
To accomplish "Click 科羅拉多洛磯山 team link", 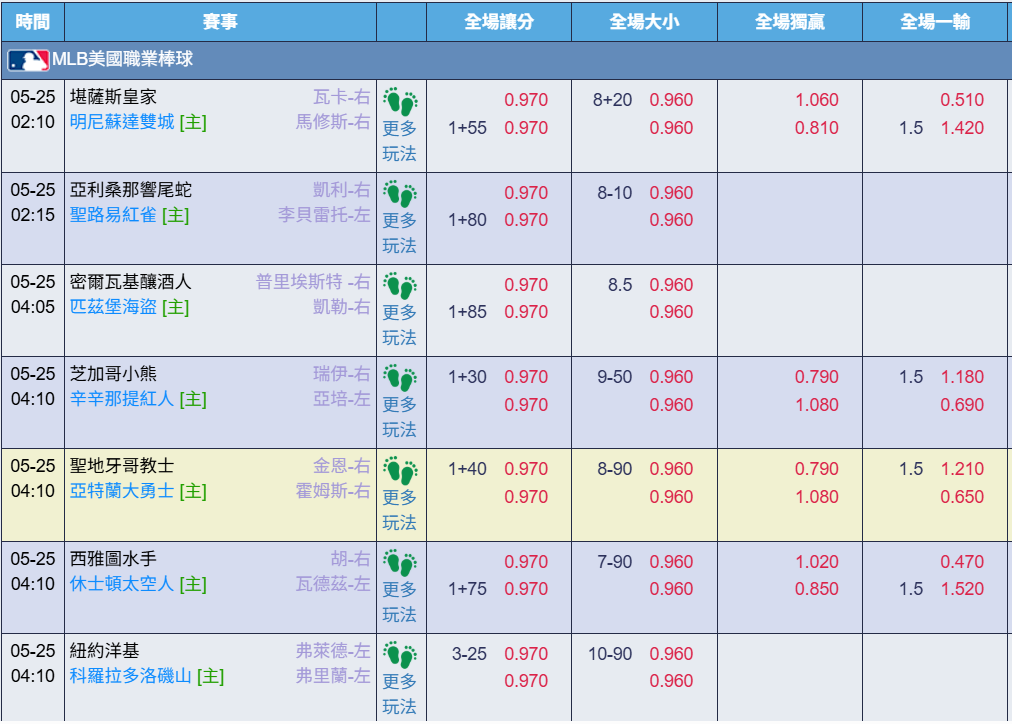I will pyautogui.click(x=130, y=676).
